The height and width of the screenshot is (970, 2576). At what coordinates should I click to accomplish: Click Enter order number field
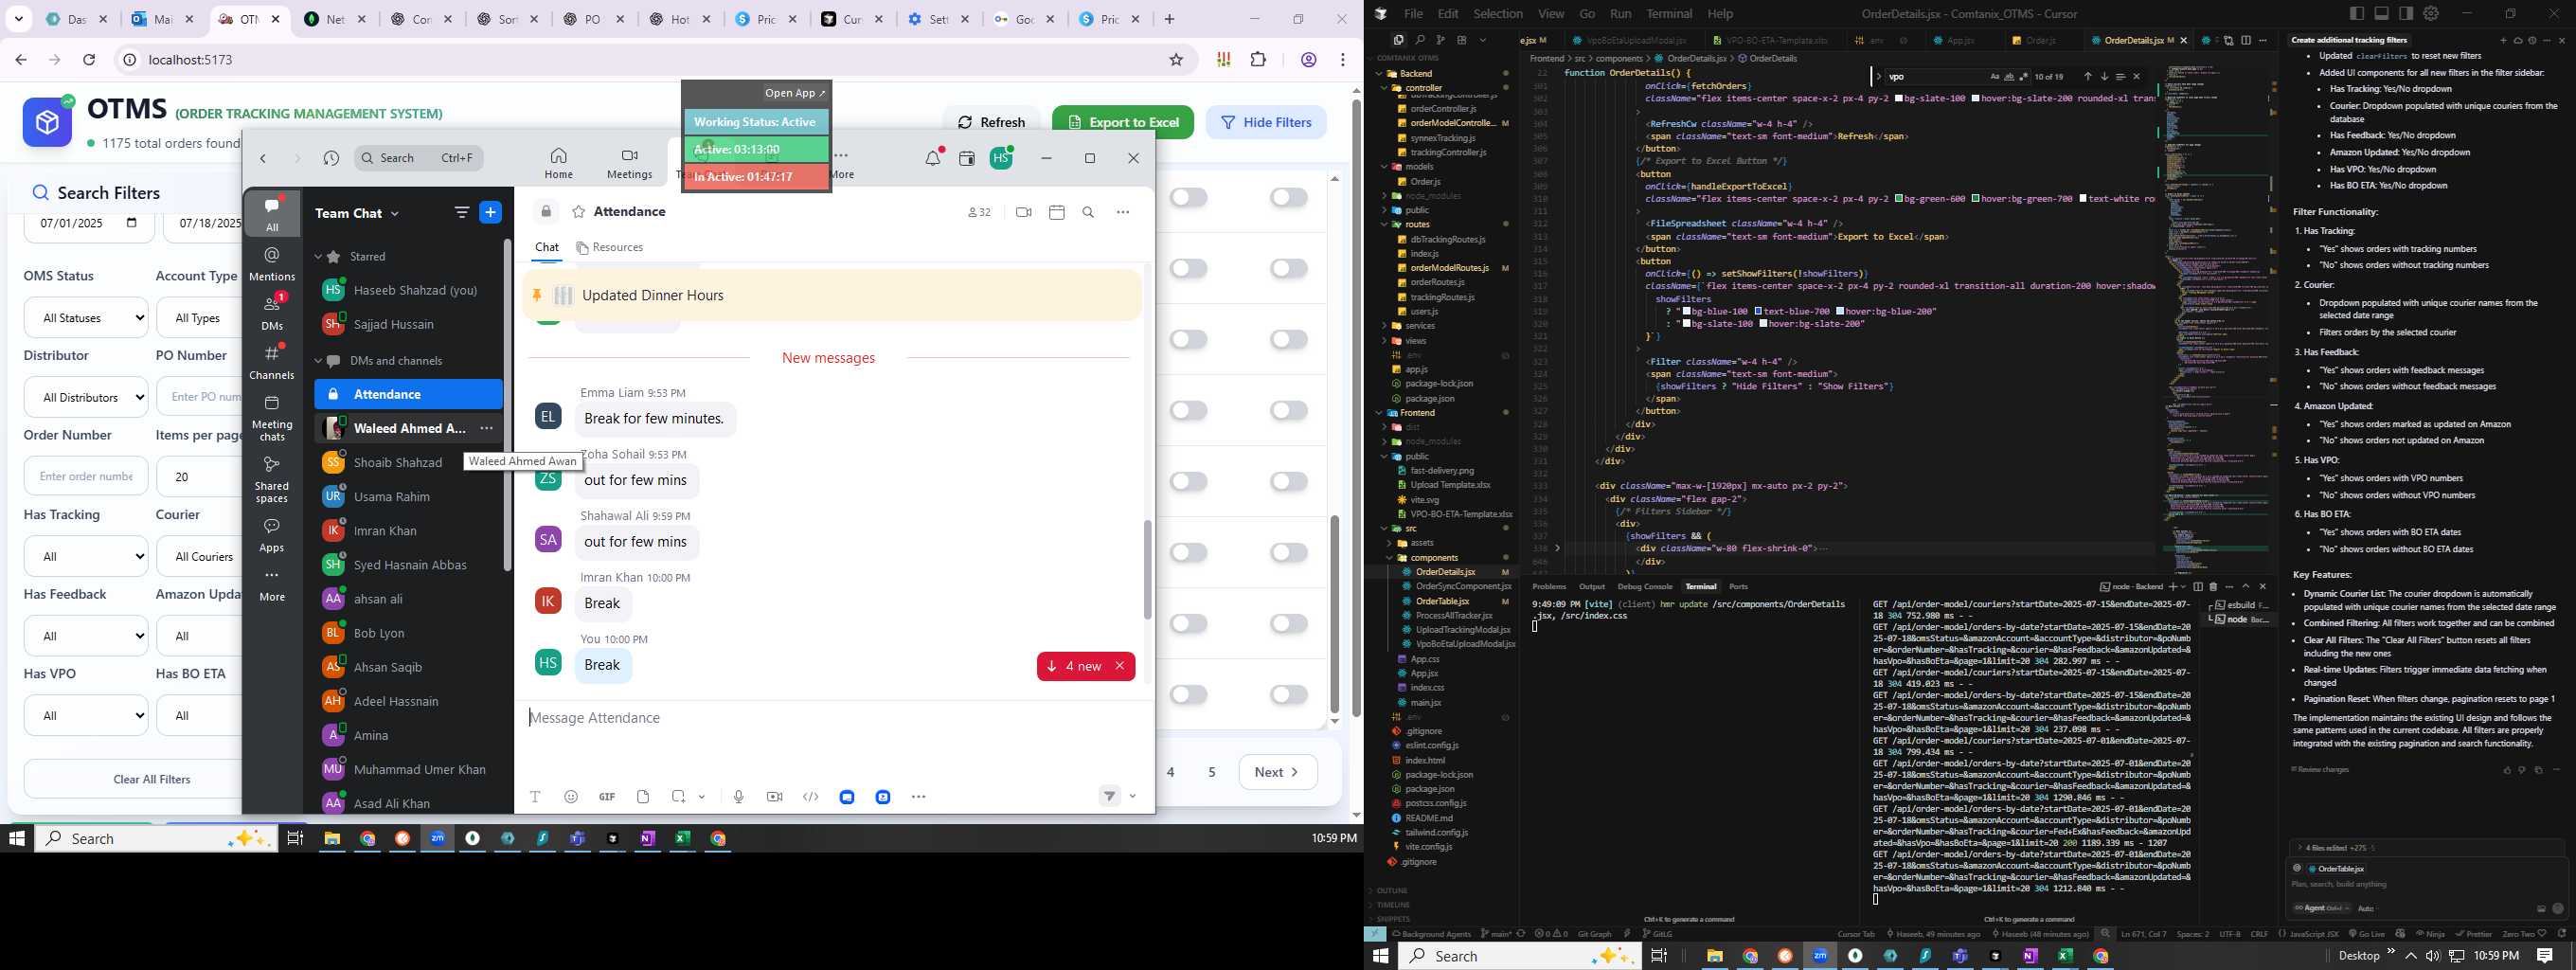pos(86,476)
